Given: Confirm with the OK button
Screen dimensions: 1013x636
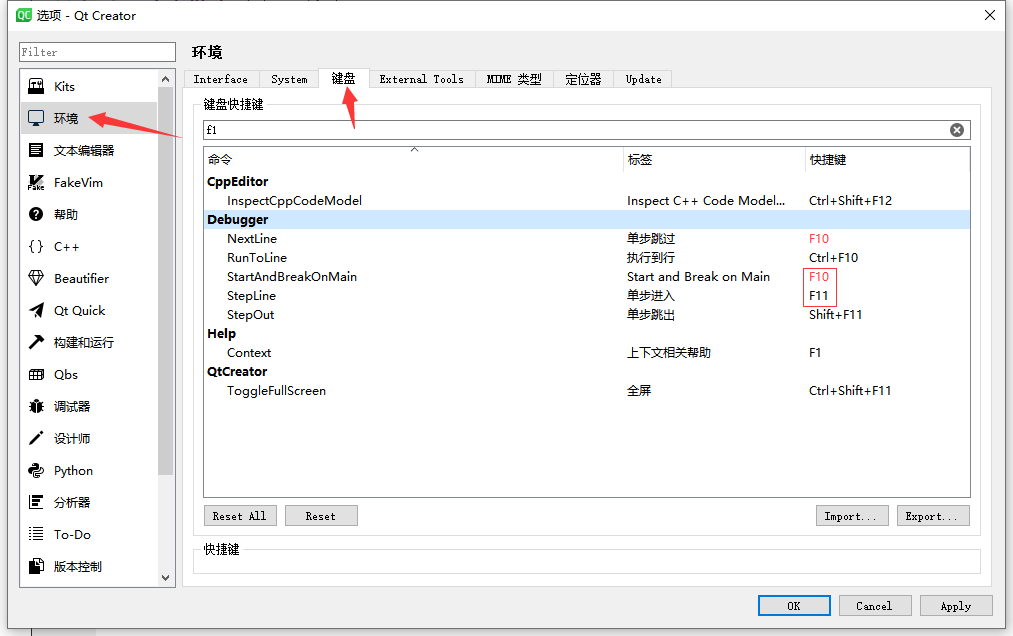Looking at the screenshot, I should [794, 606].
